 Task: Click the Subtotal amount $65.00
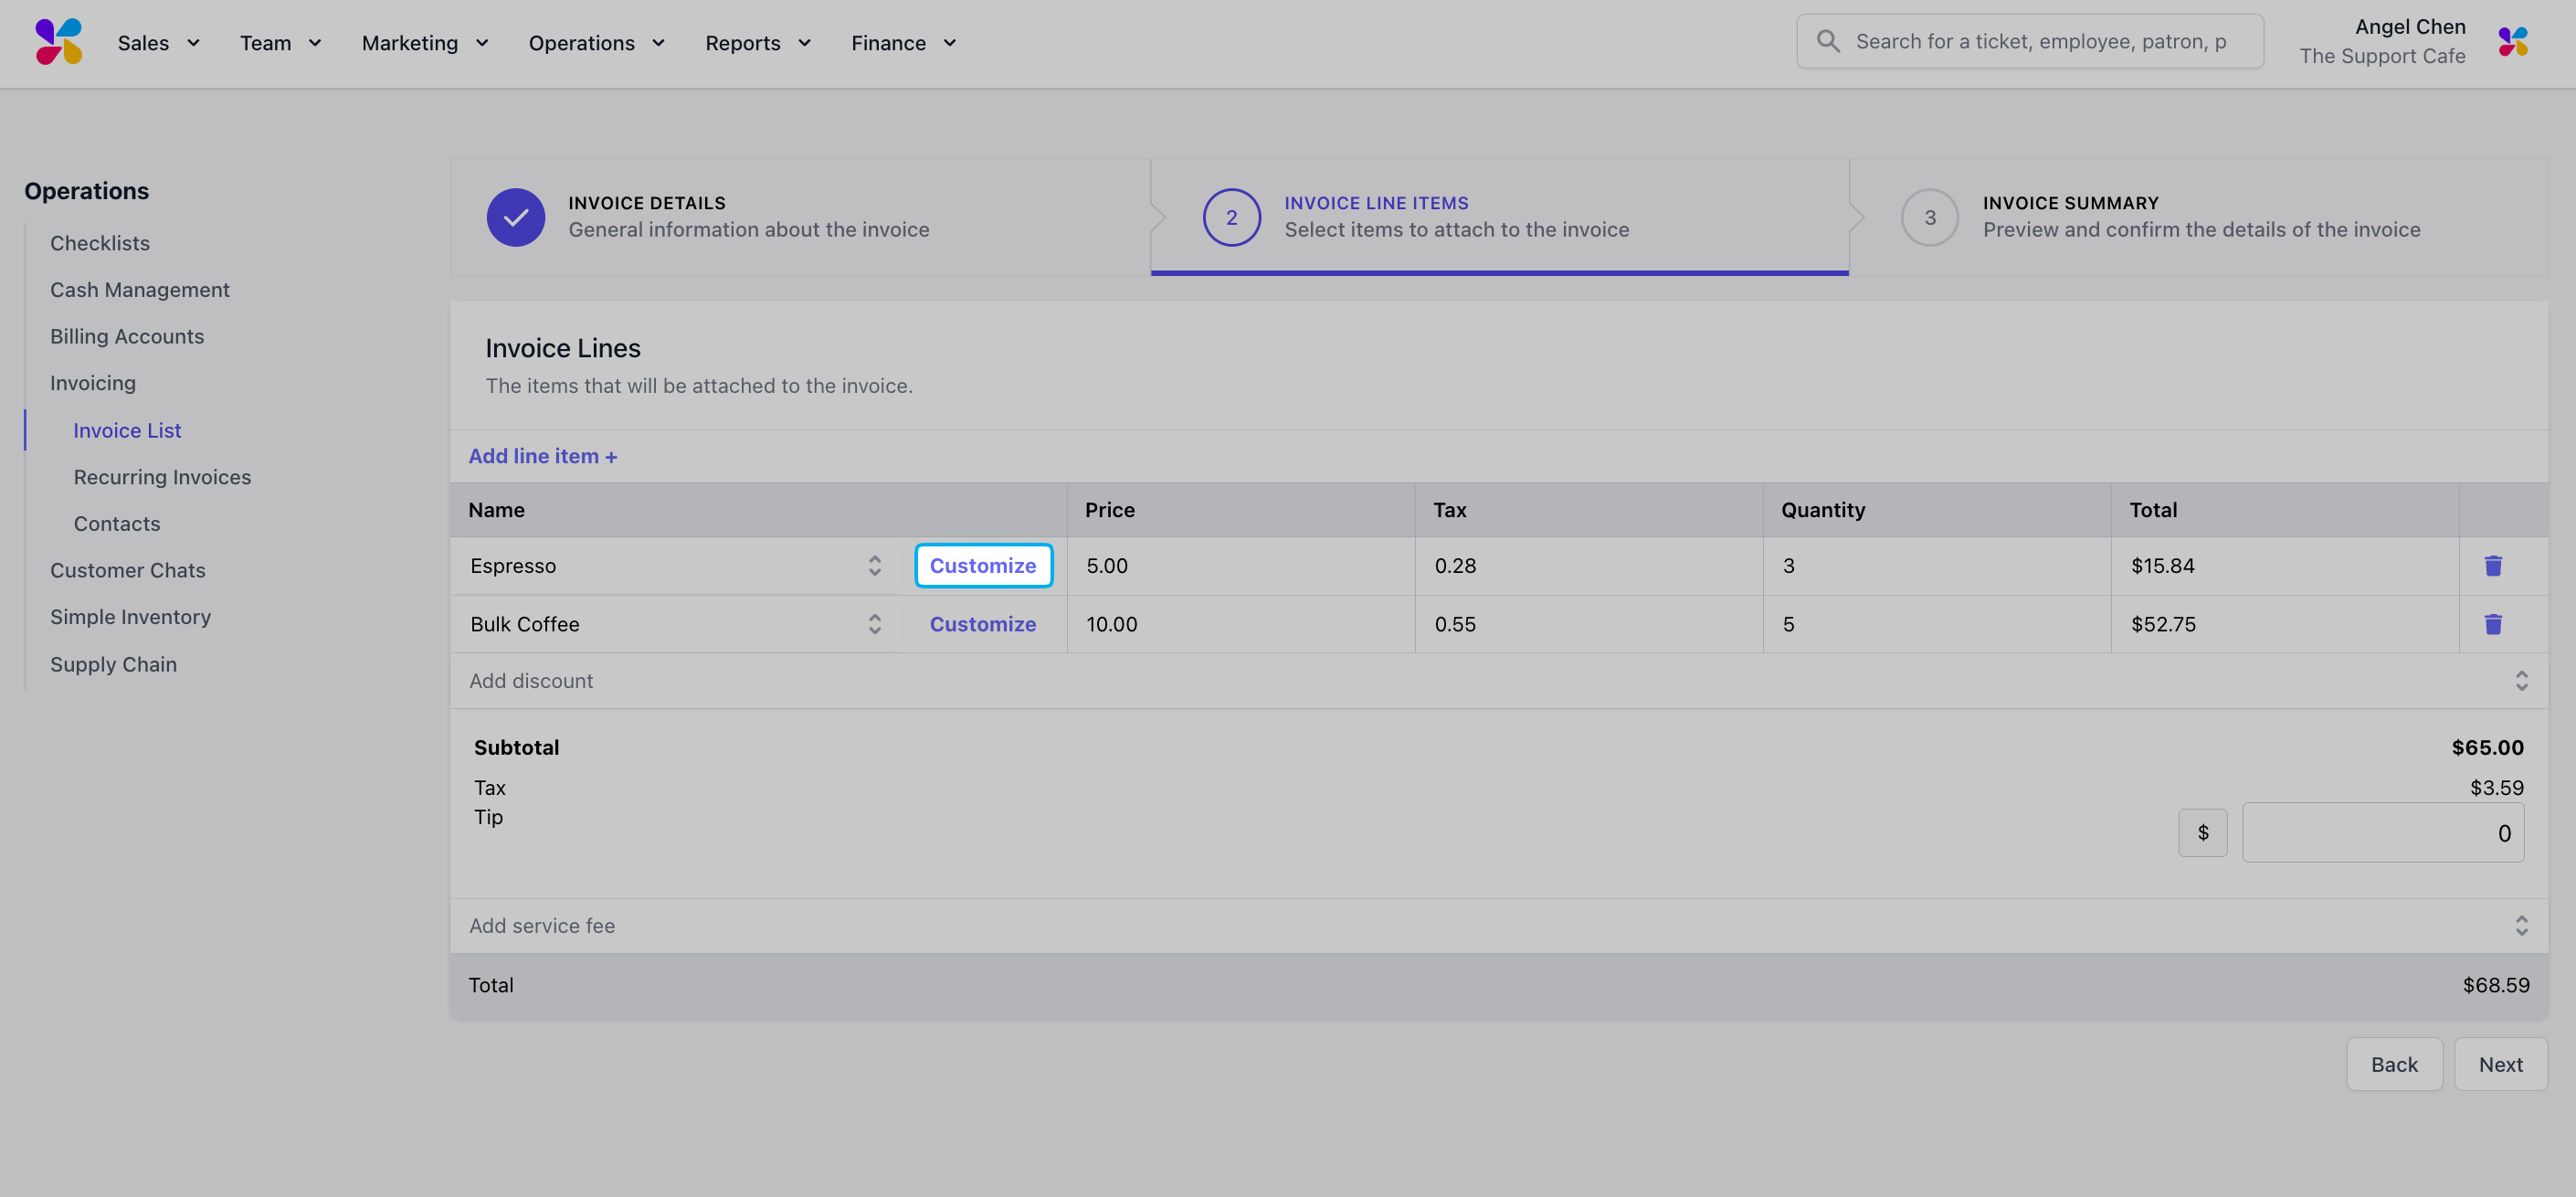click(x=2487, y=748)
